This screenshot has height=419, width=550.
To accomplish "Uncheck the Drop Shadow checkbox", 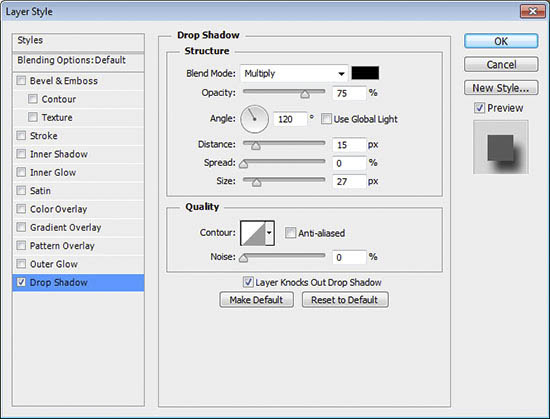I will click(21, 282).
